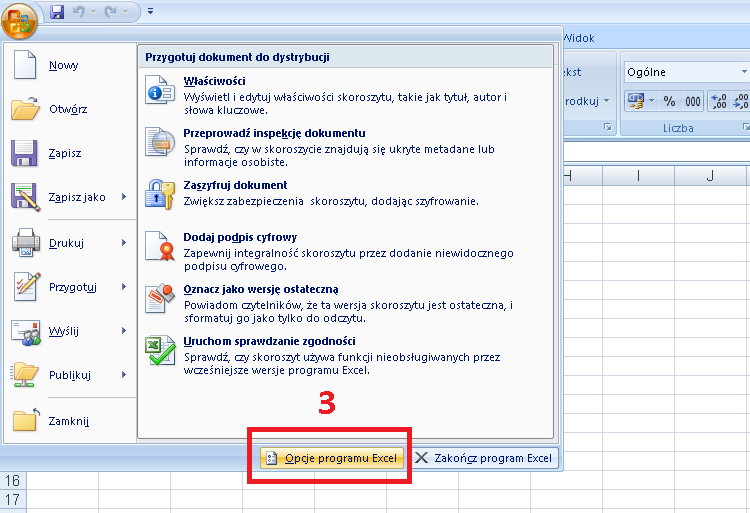Screen dimensions: 750x513
Task: Select row 17 header
Action: (13, 500)
